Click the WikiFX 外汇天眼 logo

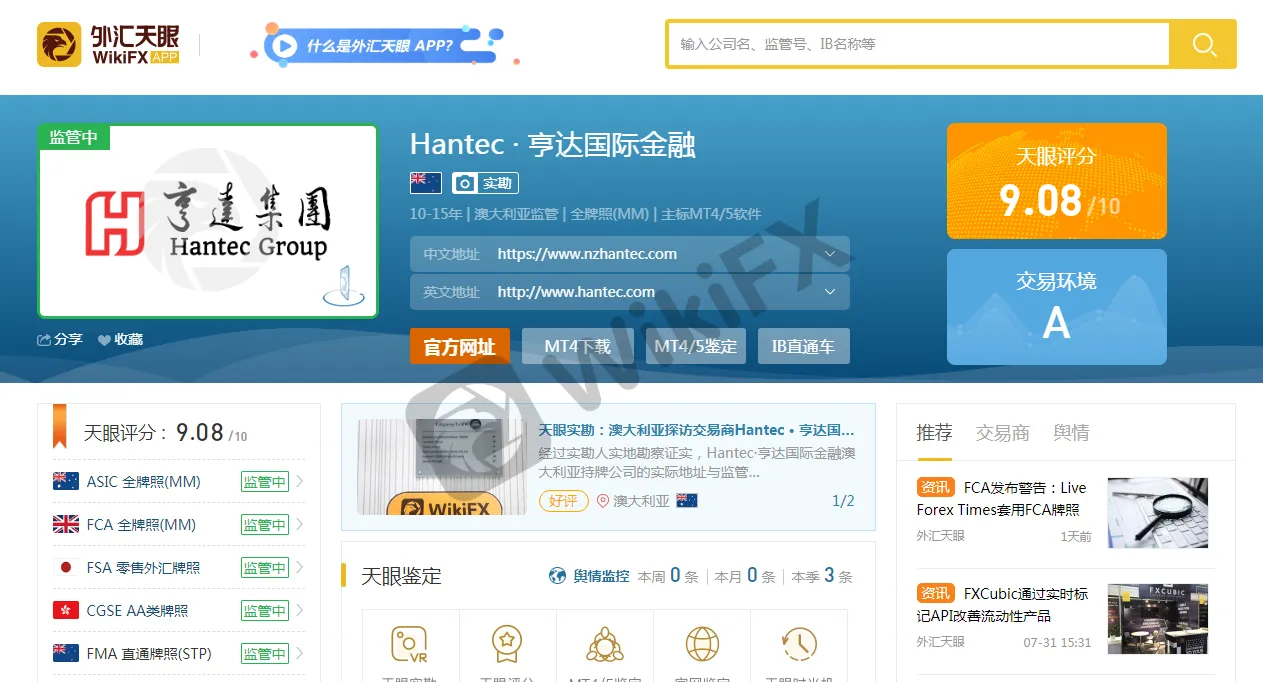[x=108, y=44]
